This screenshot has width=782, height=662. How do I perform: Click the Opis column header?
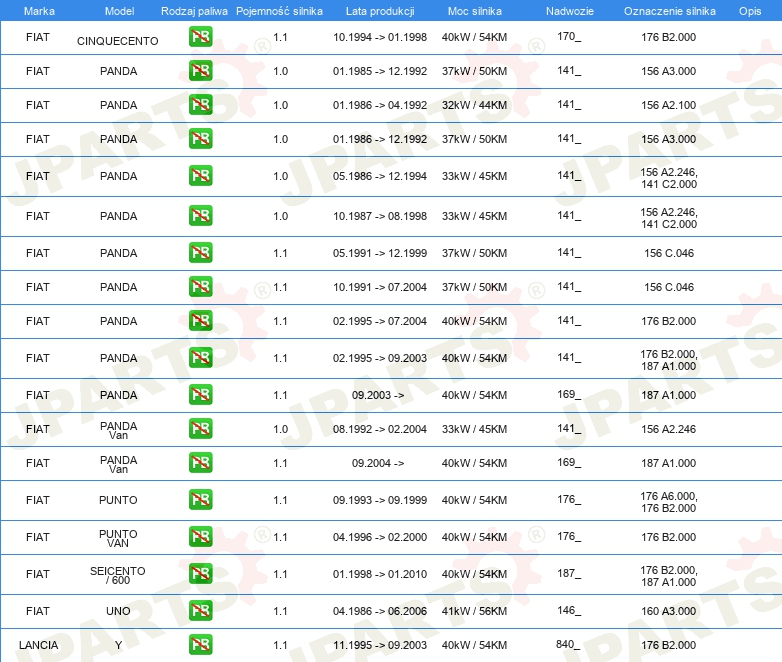(750, 11)
